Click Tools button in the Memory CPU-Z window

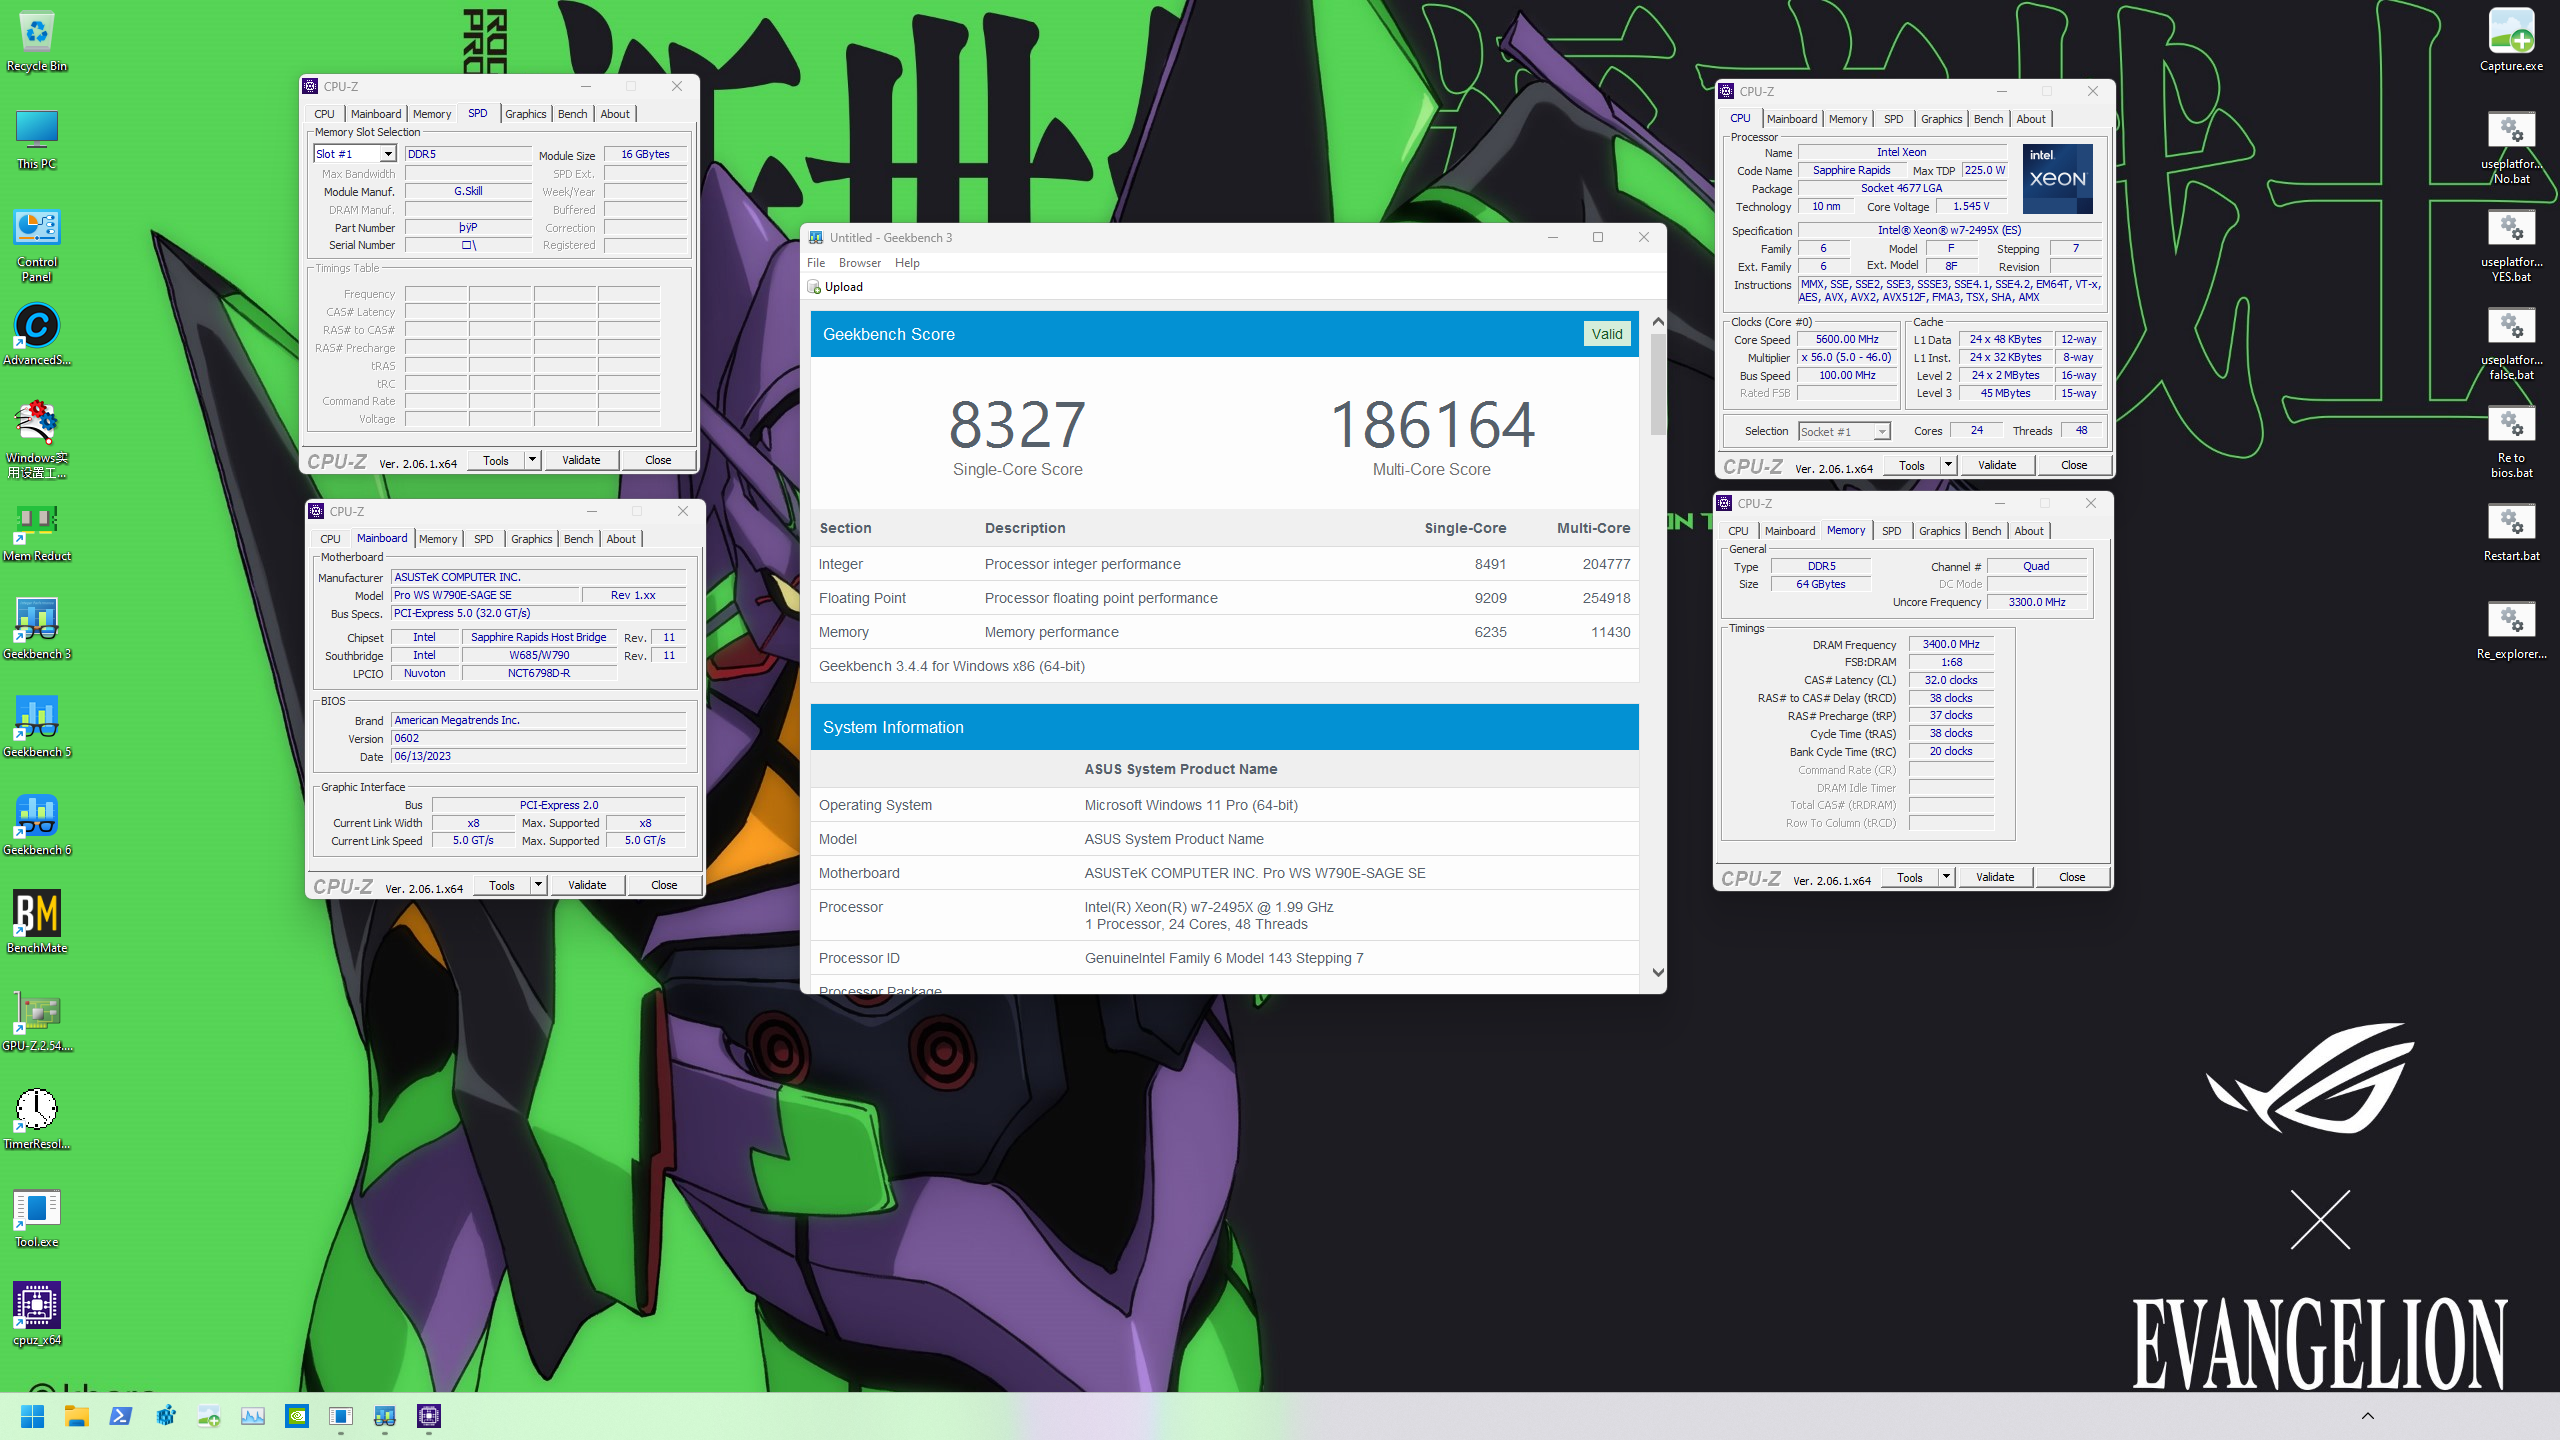(1910, 877)
